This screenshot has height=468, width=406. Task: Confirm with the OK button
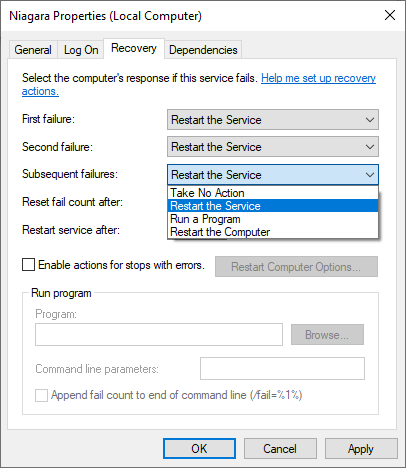(199, 449)
